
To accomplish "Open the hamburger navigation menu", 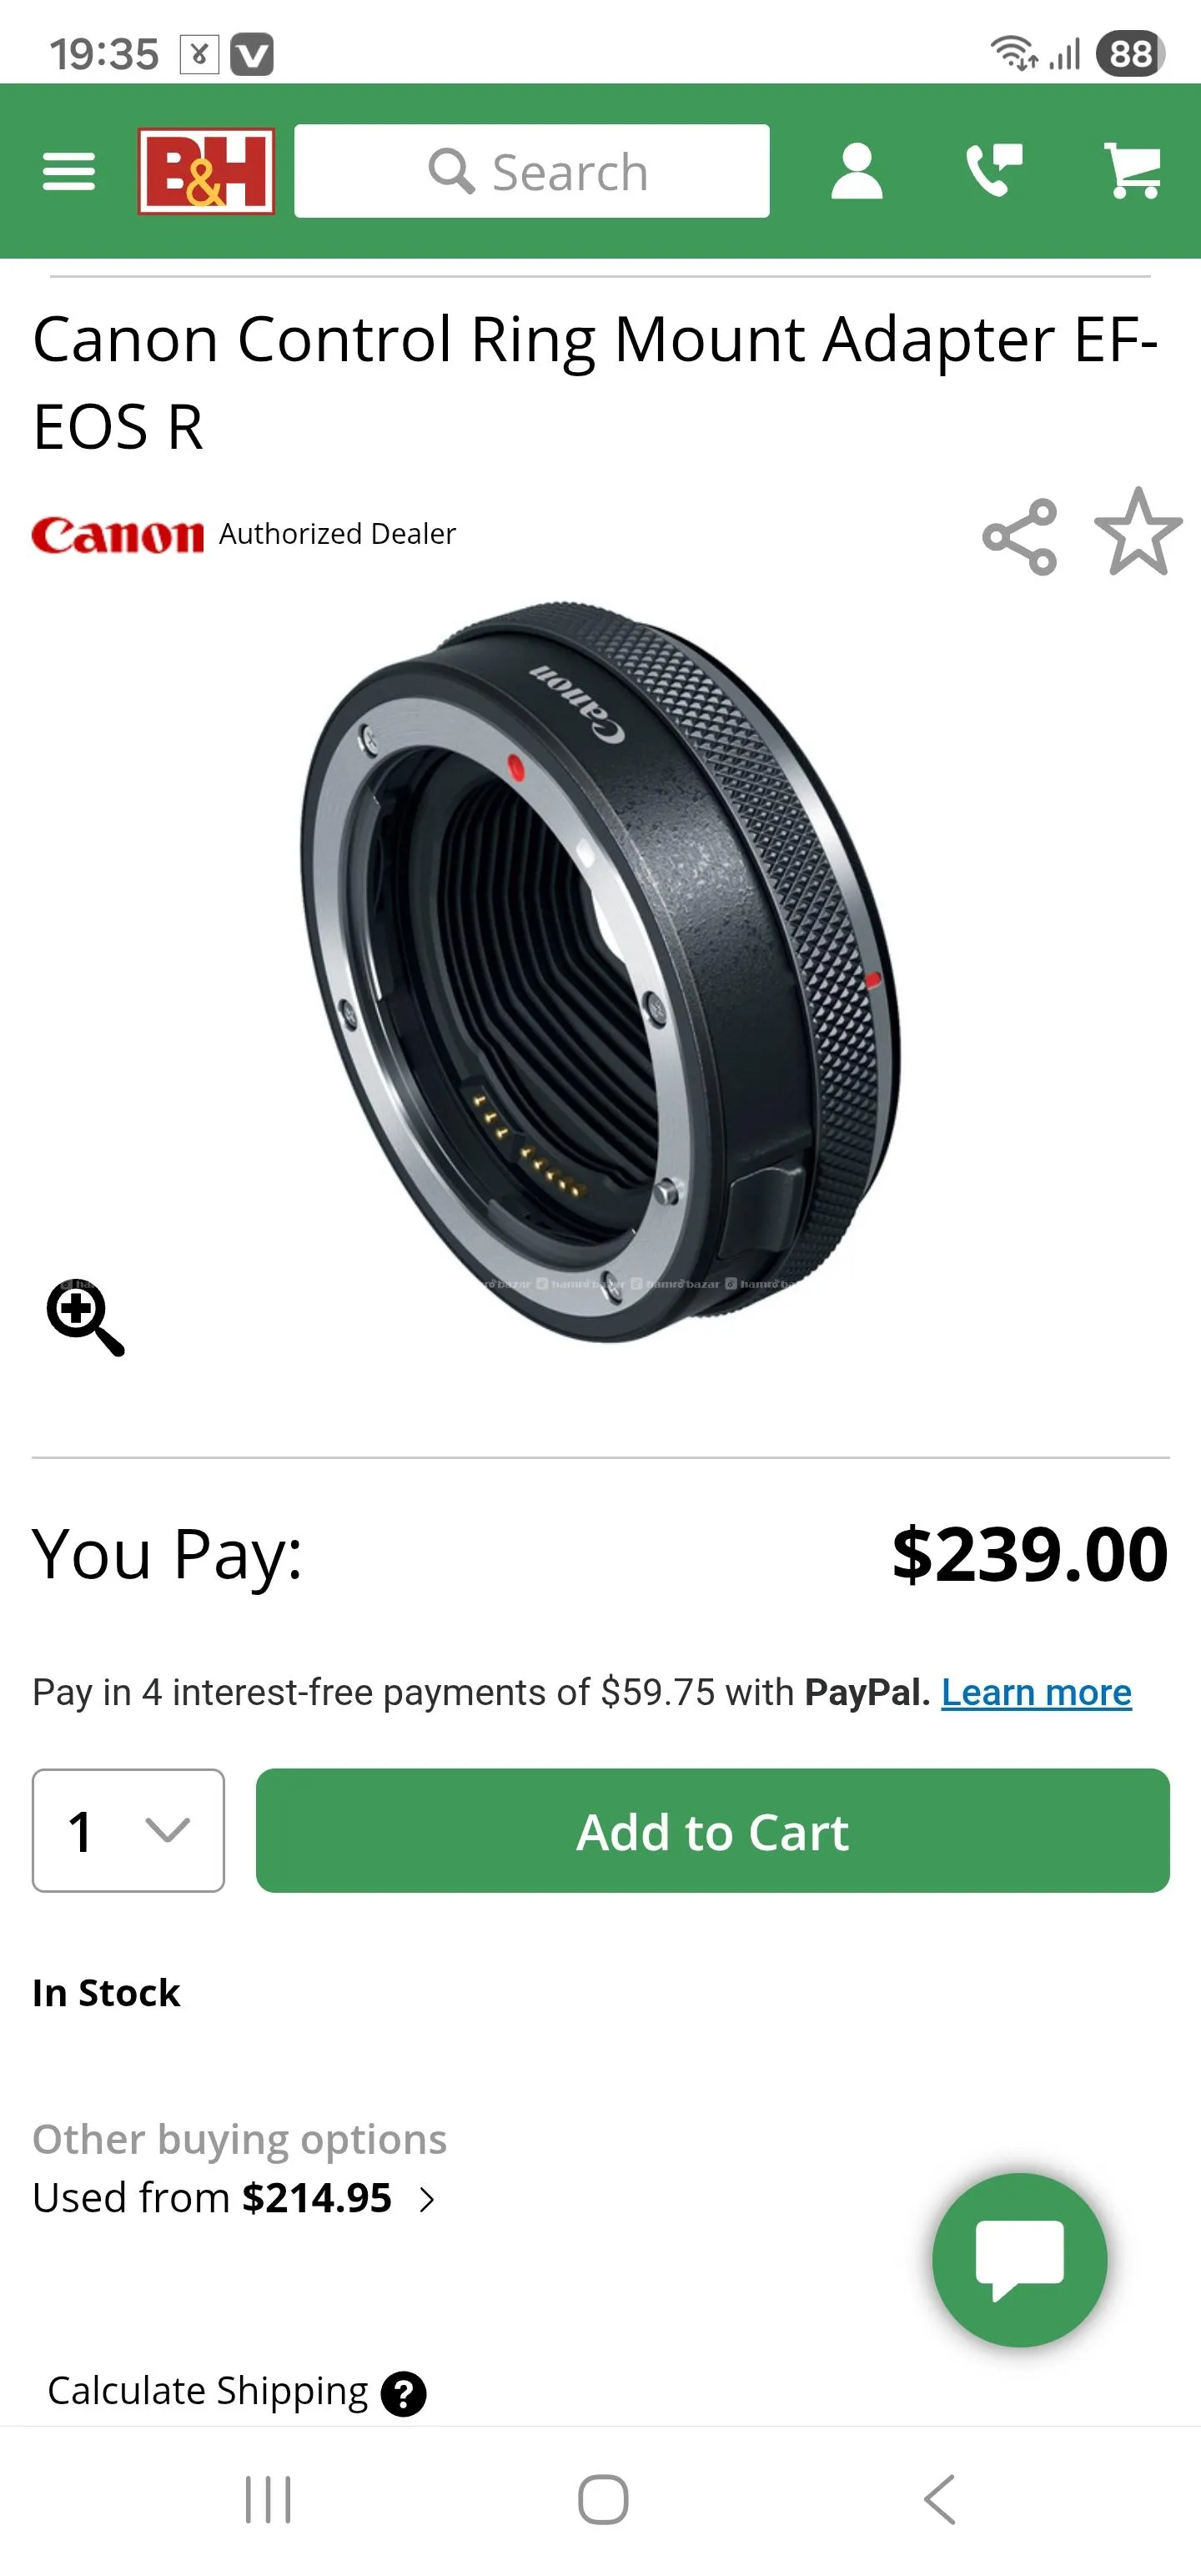I will 69,171.
